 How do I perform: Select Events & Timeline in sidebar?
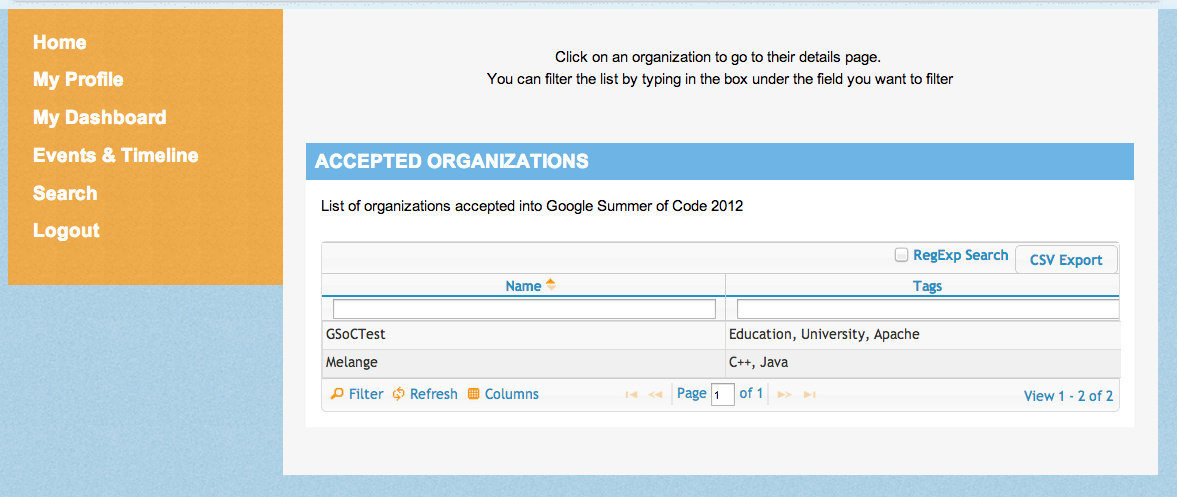click(x=116, y=155)
